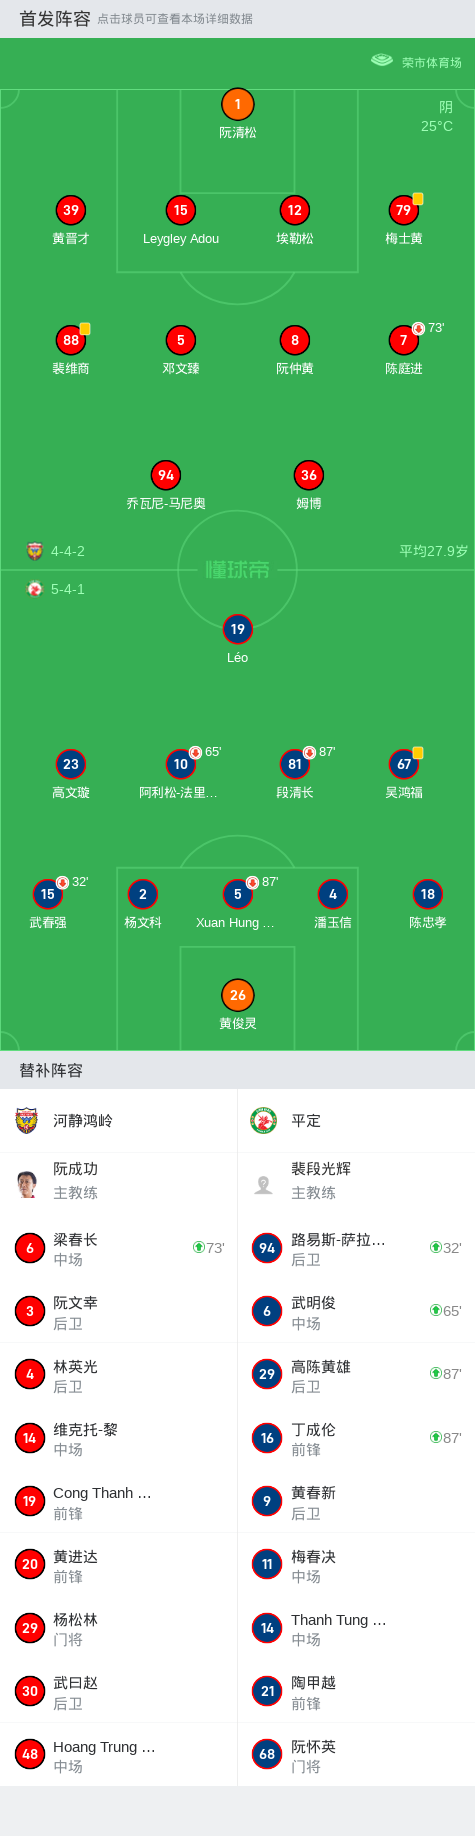View head coach 阮成功 profile photo
This screenshot has height=1836, width=475.
tap(28, 1183)
